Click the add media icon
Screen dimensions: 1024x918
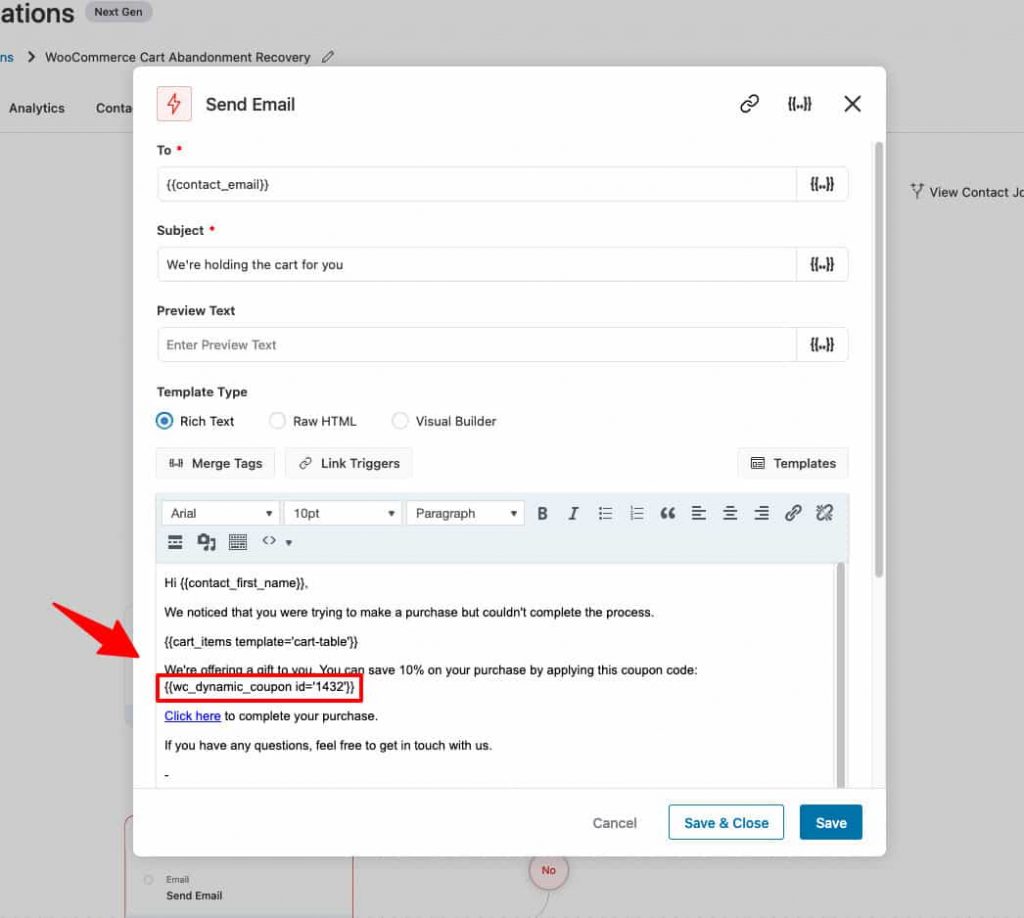[206, 542]
